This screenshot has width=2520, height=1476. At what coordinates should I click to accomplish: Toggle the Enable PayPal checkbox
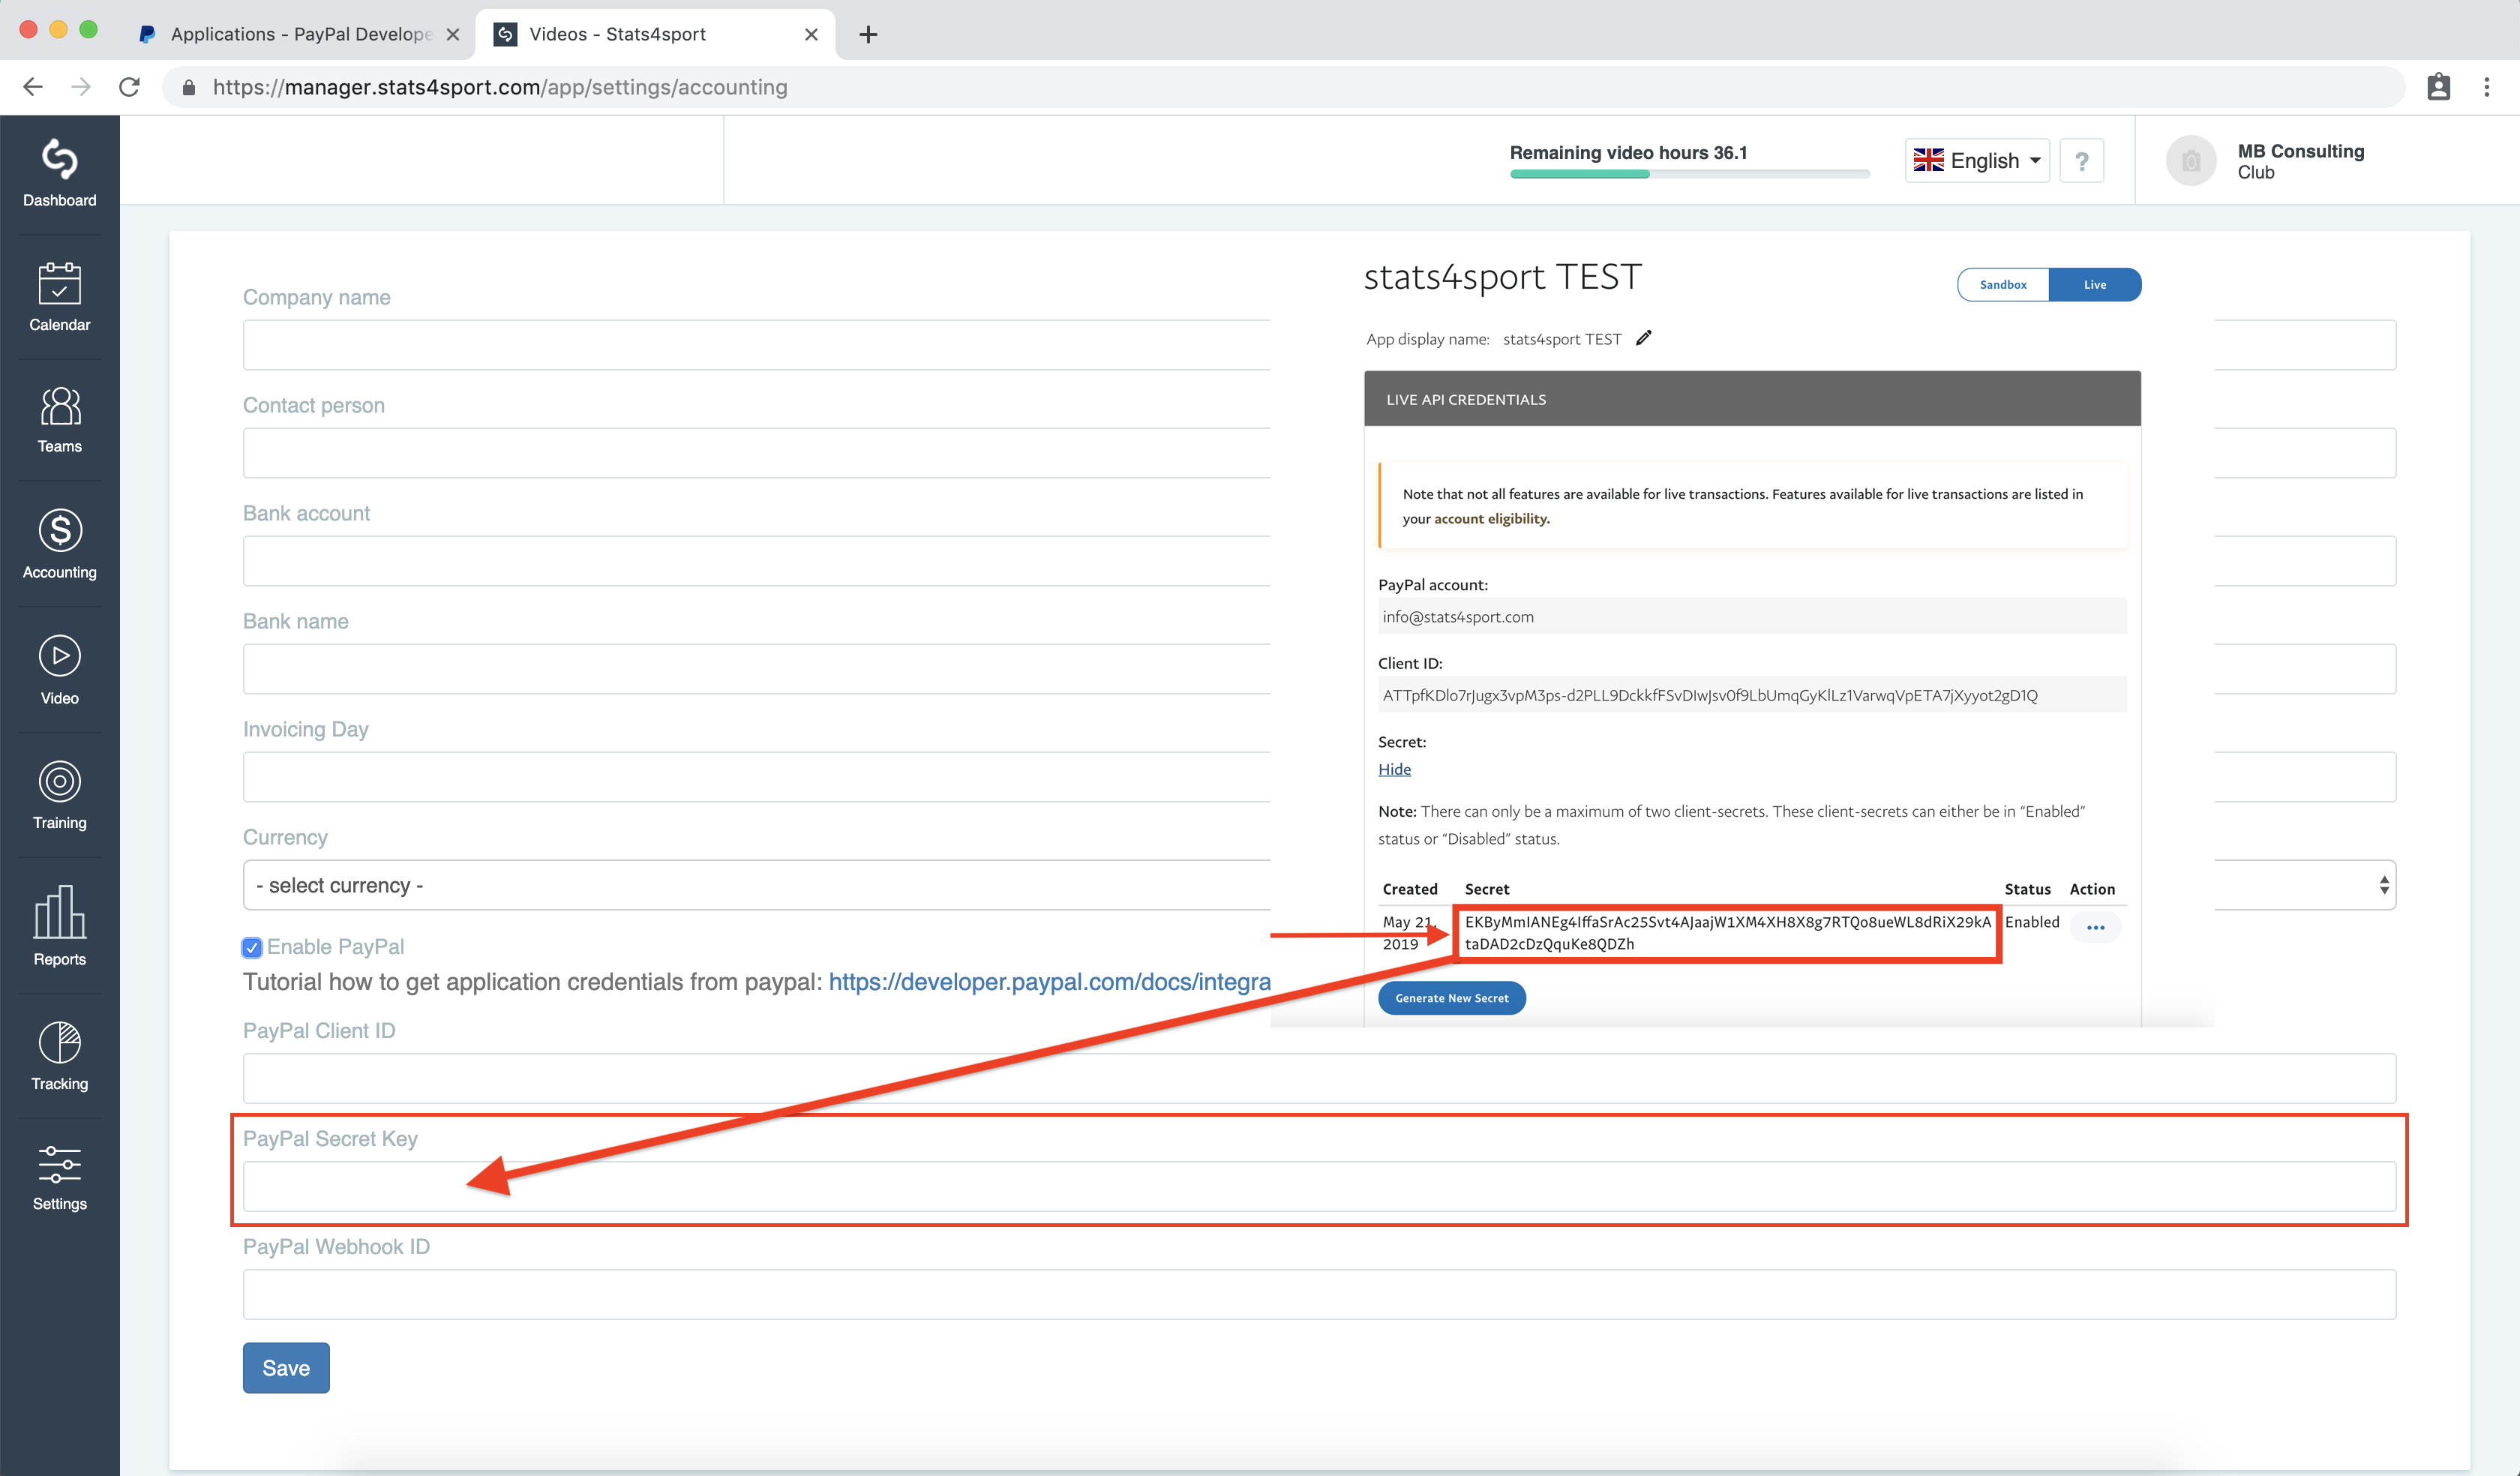[x=252, y=947]
